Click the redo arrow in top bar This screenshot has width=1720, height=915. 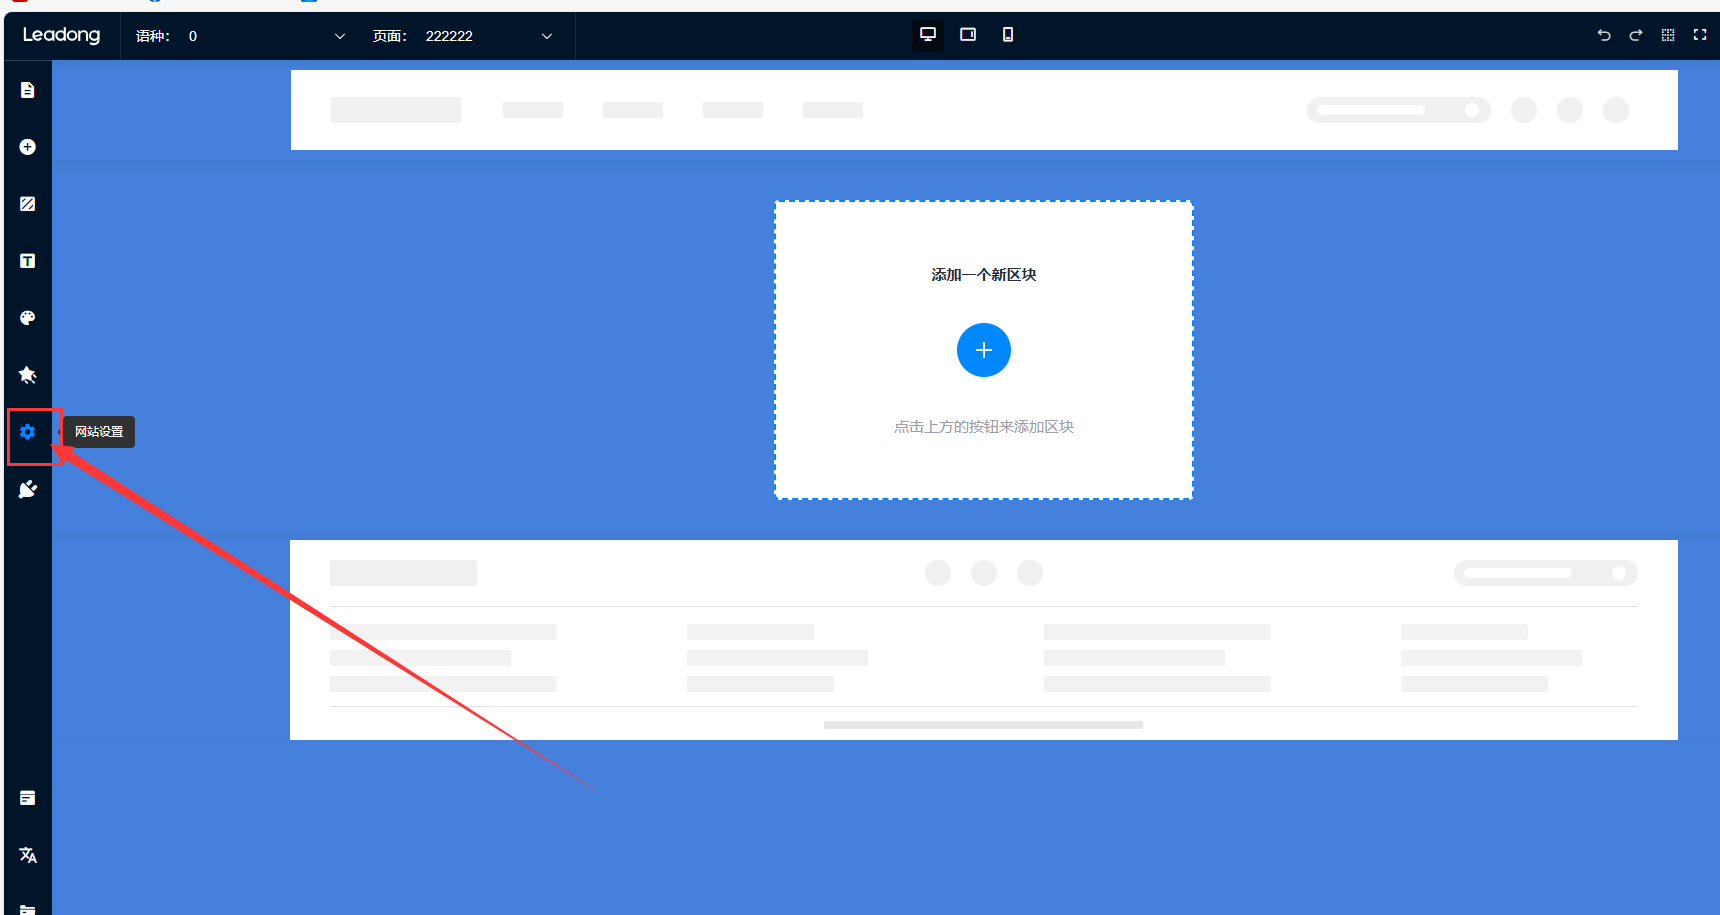click(1636, 35)
